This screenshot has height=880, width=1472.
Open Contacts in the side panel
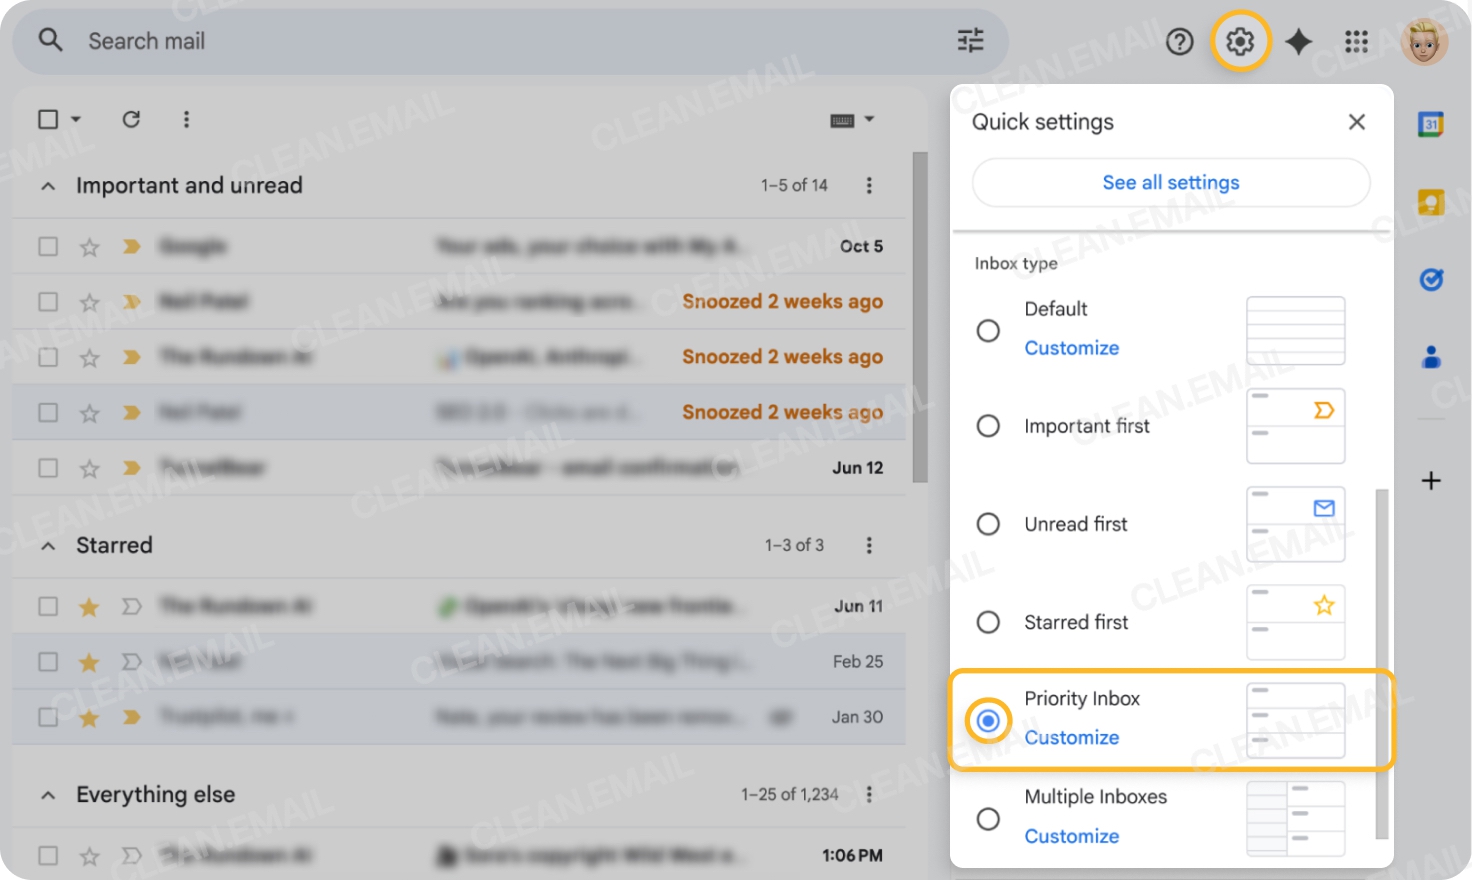[x=1431, y=357]
